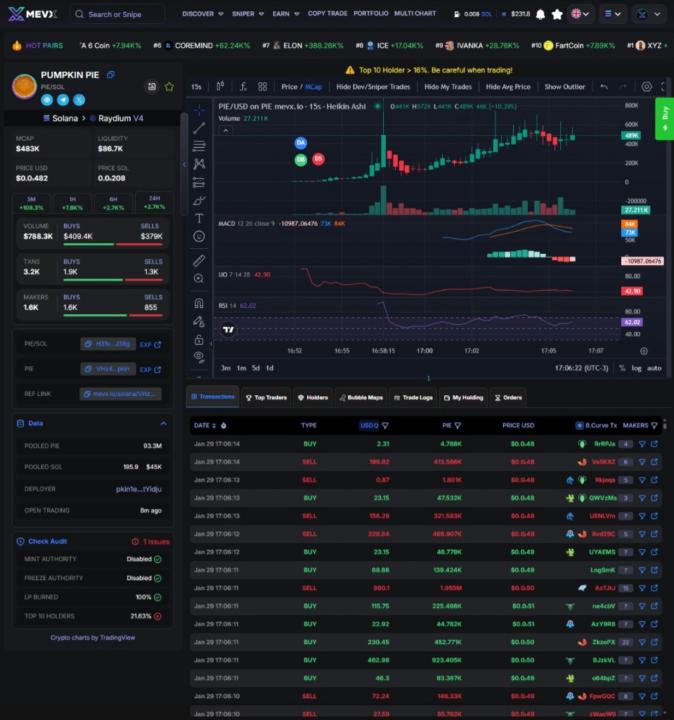Toggle magnet mode for drawings
The image size is (674, 720).
[199, 303]
